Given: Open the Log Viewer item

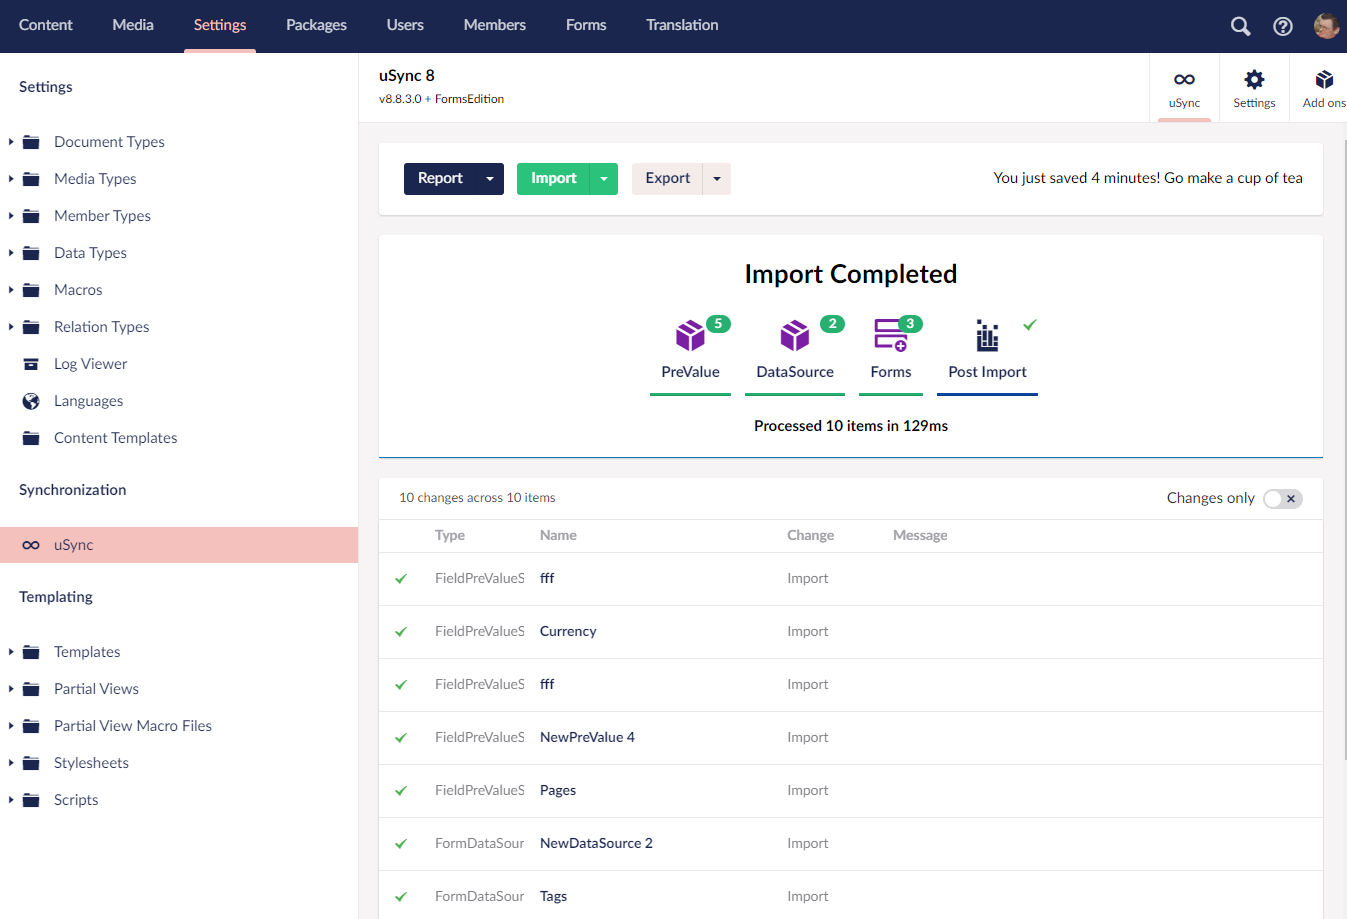Looking at the screenshot, I should 90,364.
